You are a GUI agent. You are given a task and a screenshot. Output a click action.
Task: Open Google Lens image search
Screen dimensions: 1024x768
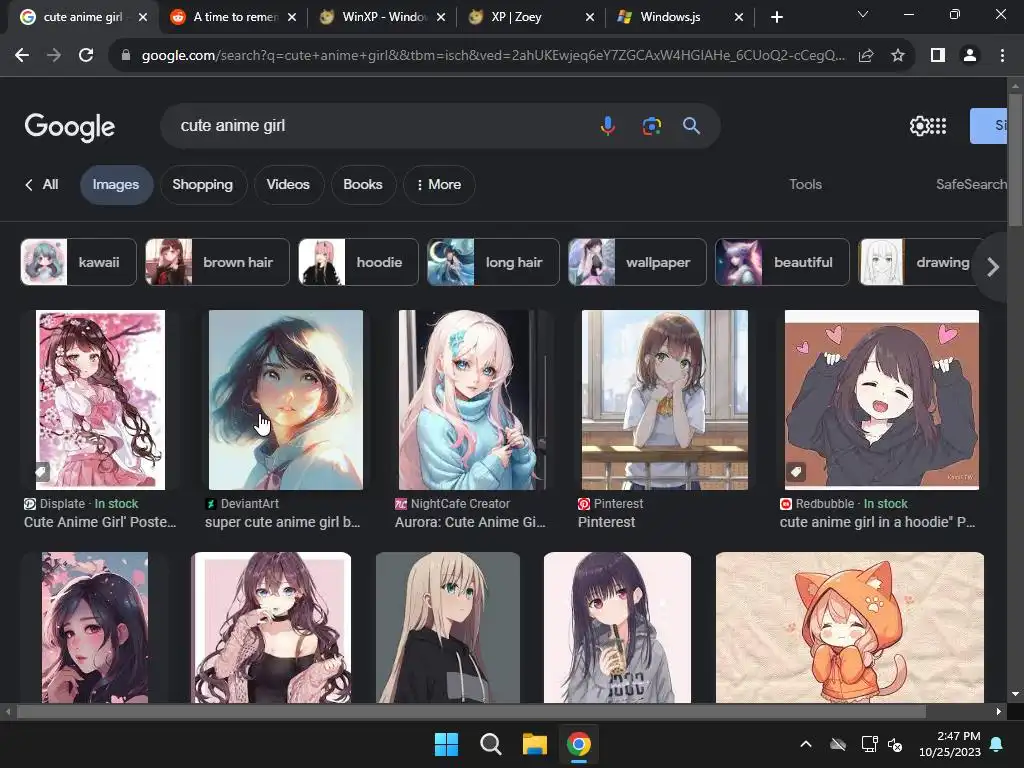point(651,125)
